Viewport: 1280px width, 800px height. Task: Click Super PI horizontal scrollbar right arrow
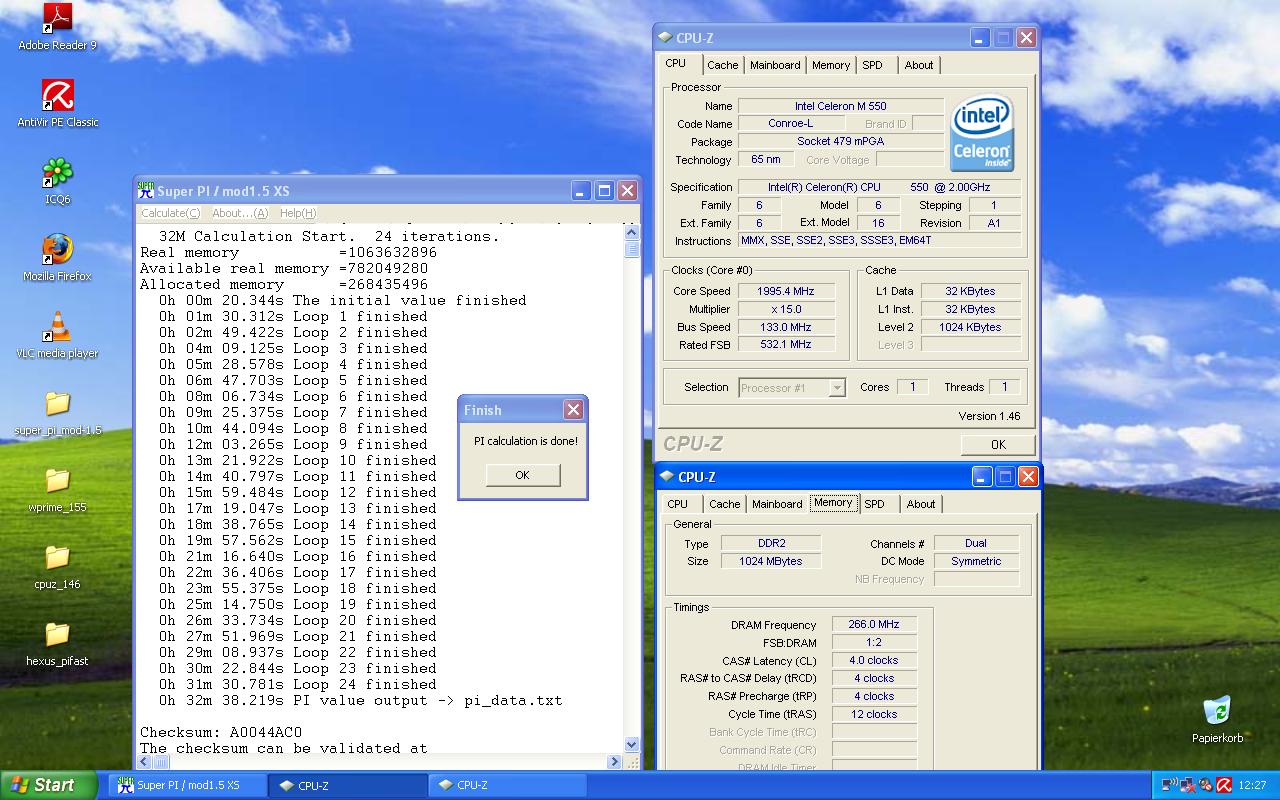[614, 762]
